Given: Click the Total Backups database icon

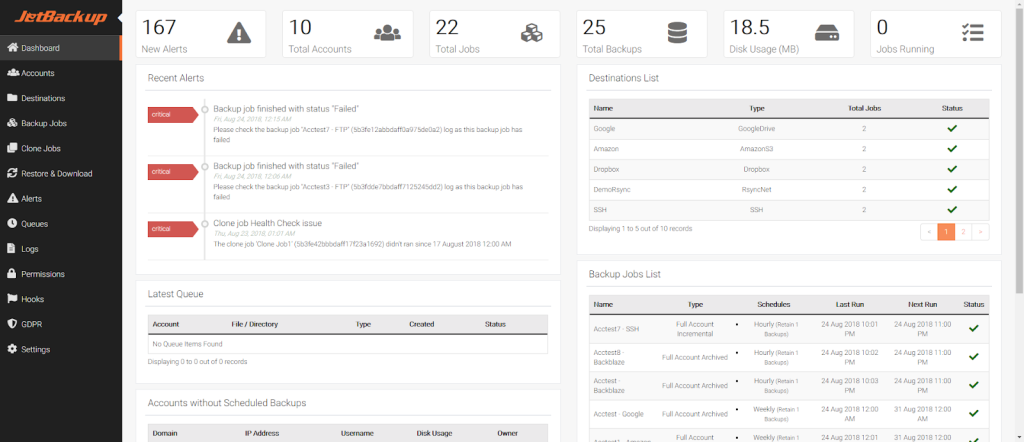Looking at the screenshot, I should pyautogui.click(x=679, y=33).
